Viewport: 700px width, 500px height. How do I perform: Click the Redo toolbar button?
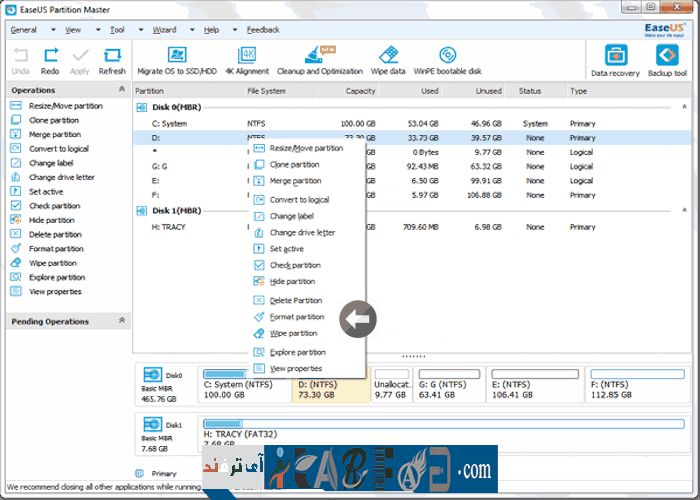(x=50, y=59)
